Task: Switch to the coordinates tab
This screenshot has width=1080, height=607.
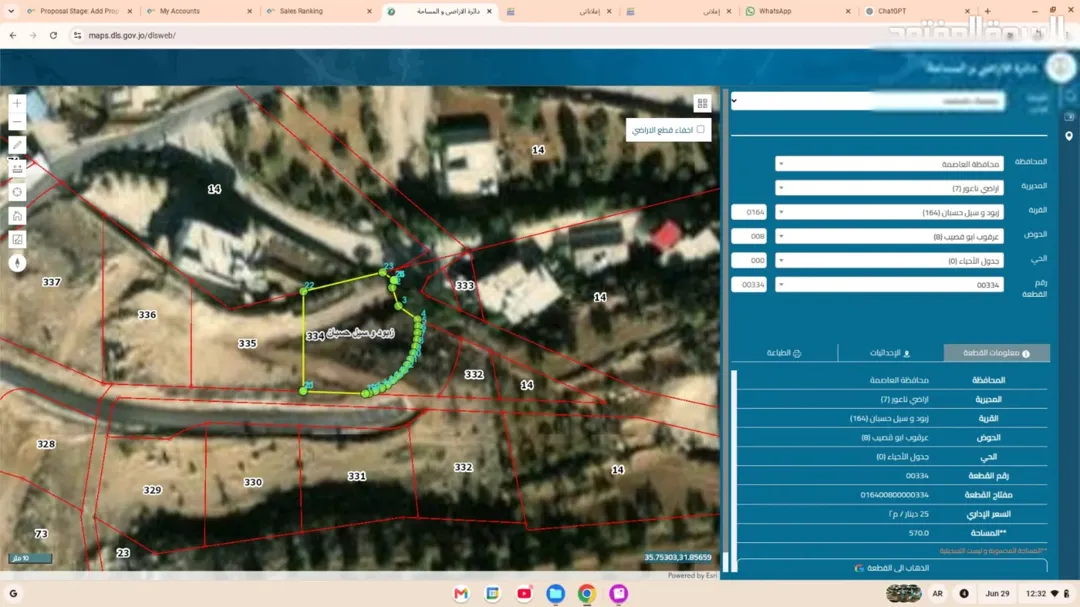Action: [x=890, y=353]
